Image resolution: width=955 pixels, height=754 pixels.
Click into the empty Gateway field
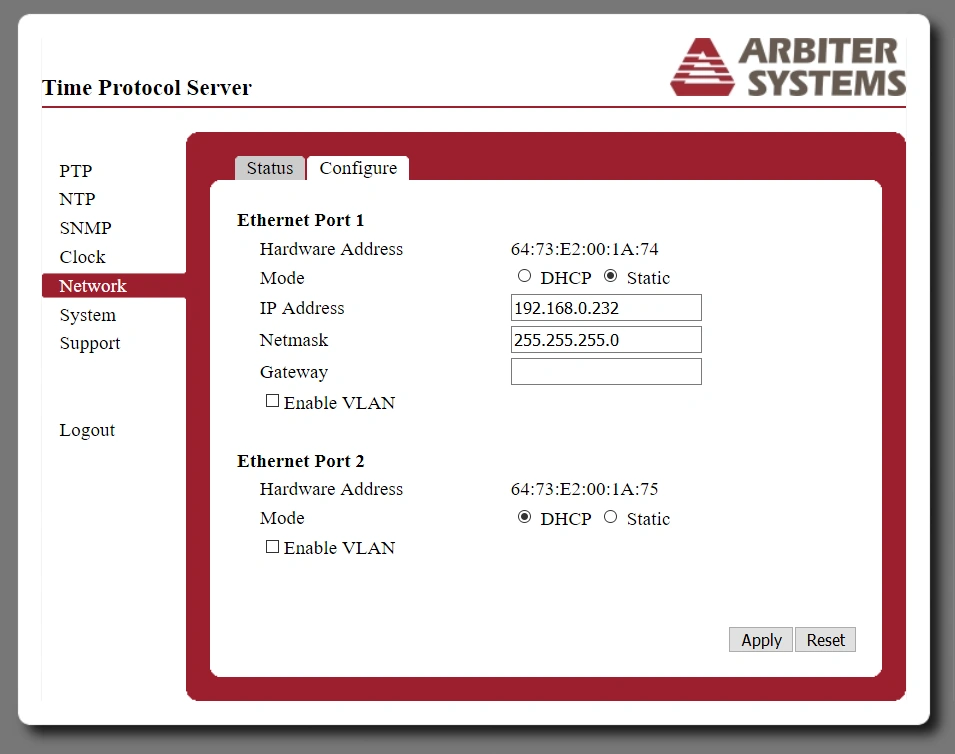coord(606,372)
